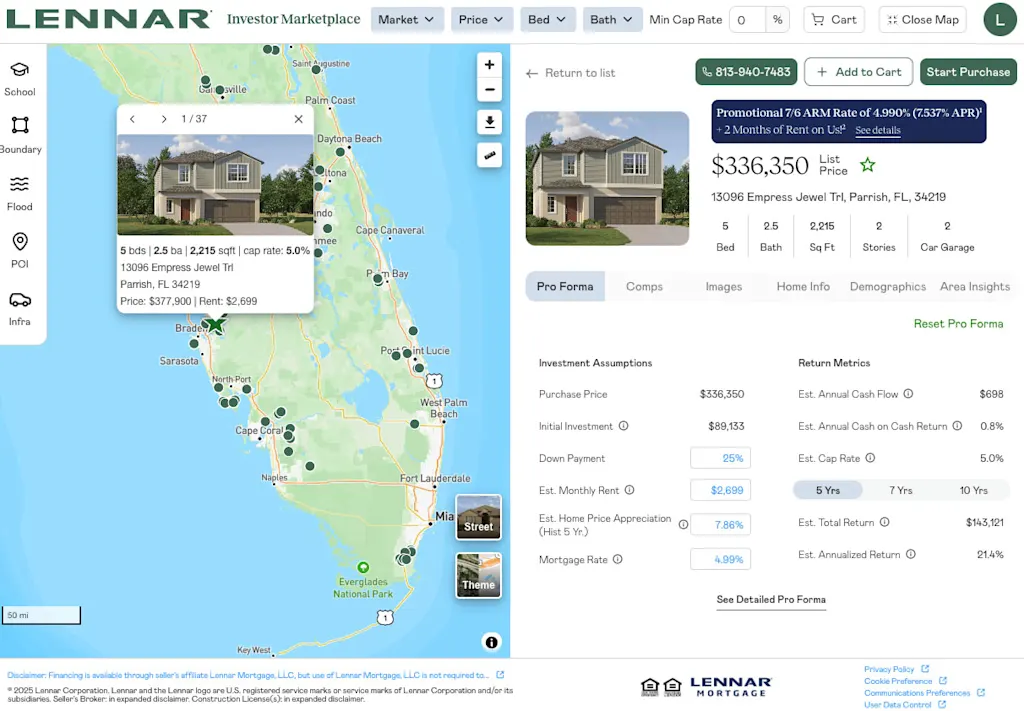Open the Demographics tab
The height and width of the screenshot is (711, 1024).
pos(887,287)
